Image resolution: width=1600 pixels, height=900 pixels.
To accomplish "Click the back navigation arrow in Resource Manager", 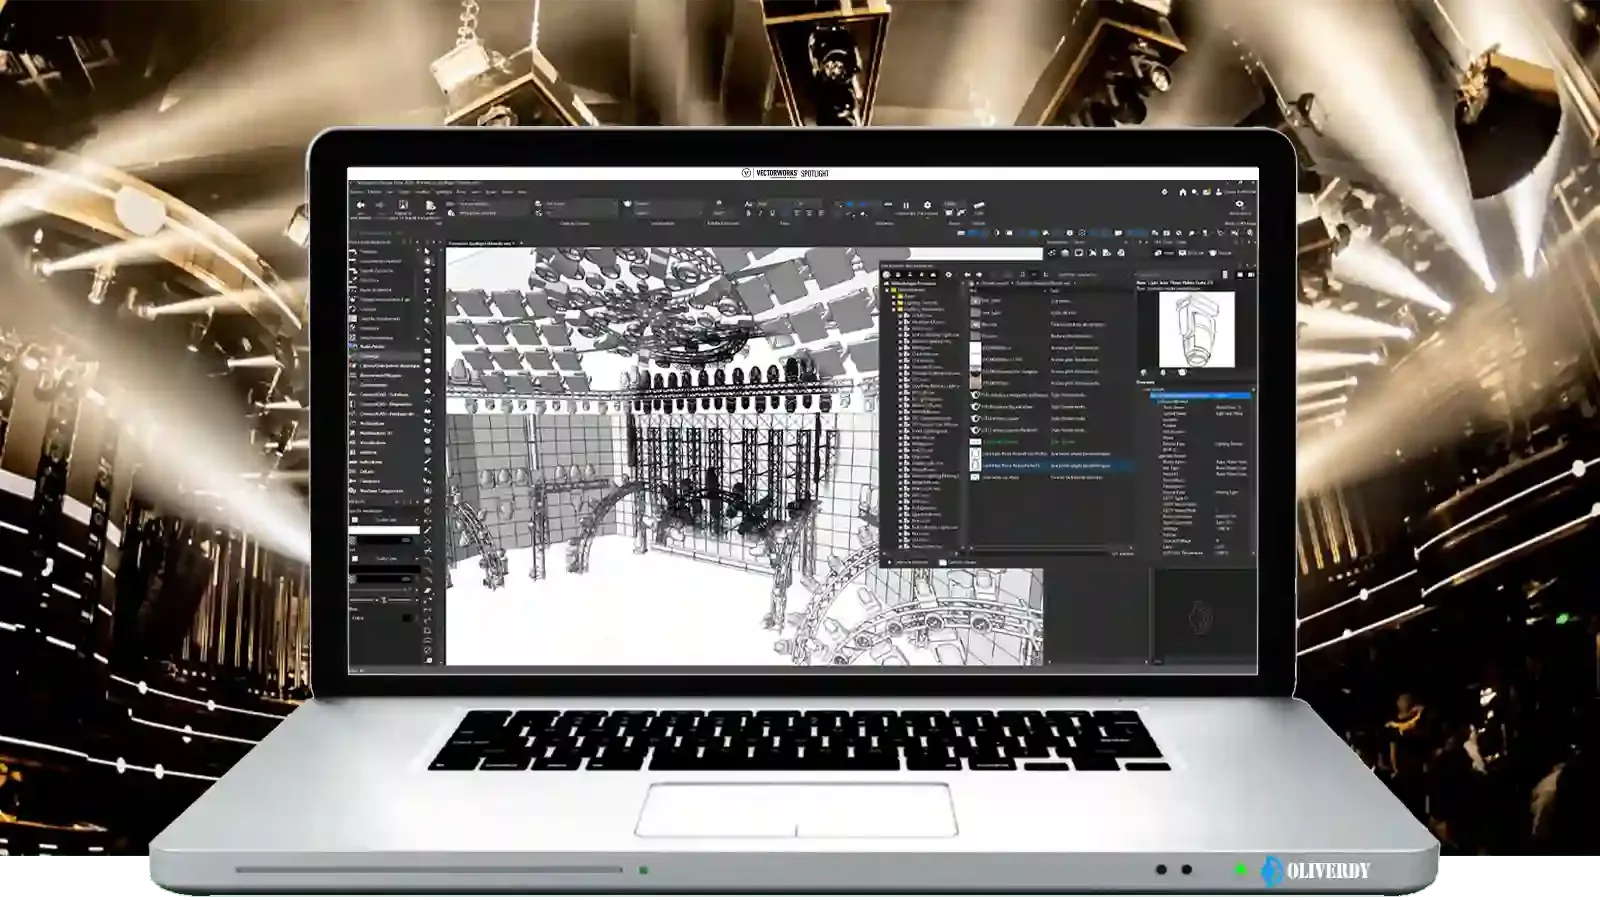I will pyautogui.click(x=966, y=274).
